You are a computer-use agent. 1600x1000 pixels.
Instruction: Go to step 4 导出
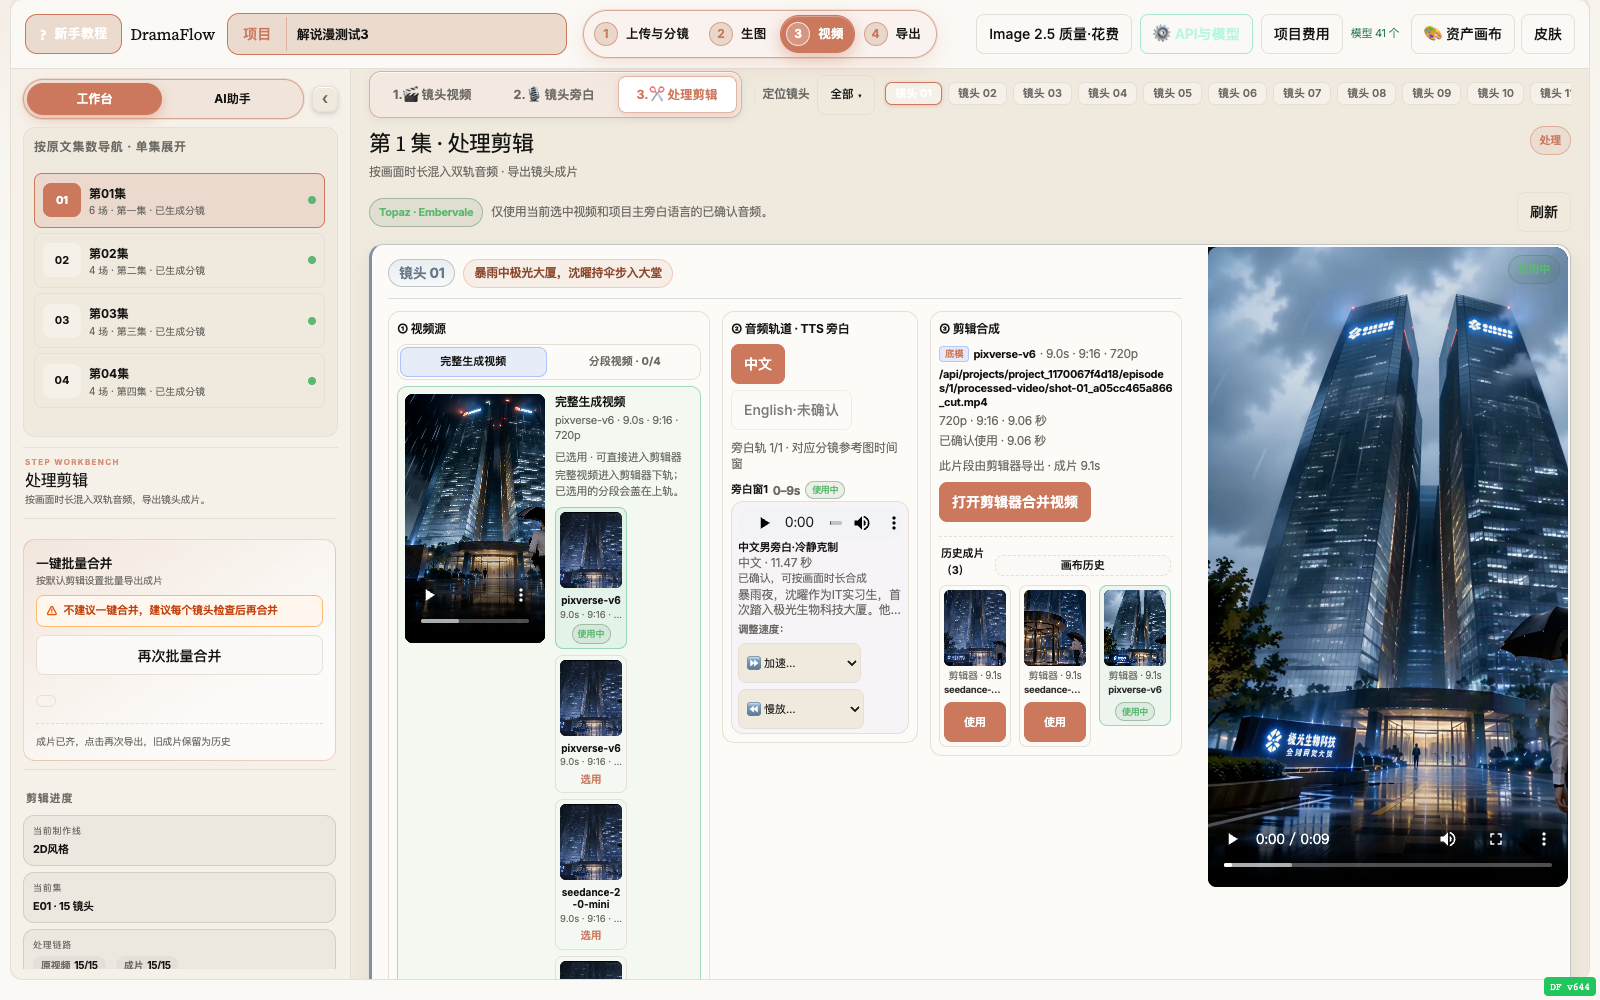893,34
